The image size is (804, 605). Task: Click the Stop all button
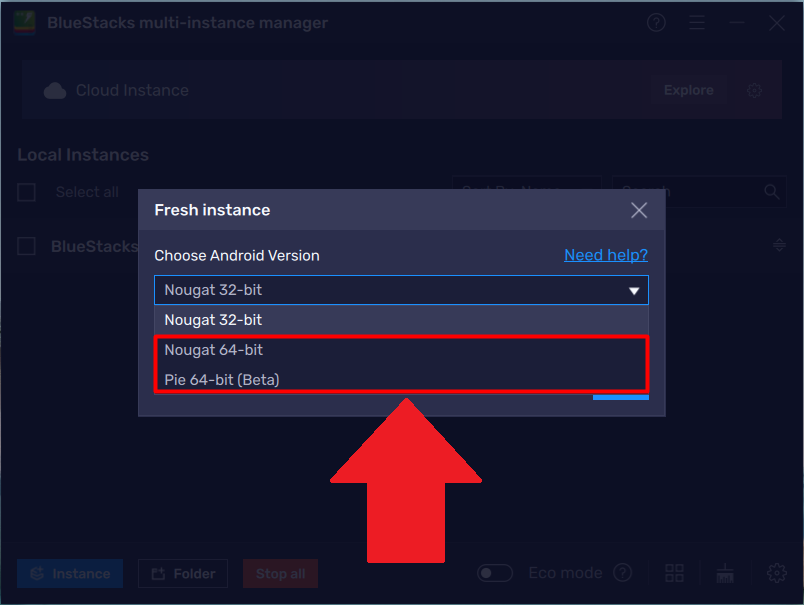[280, 573]
